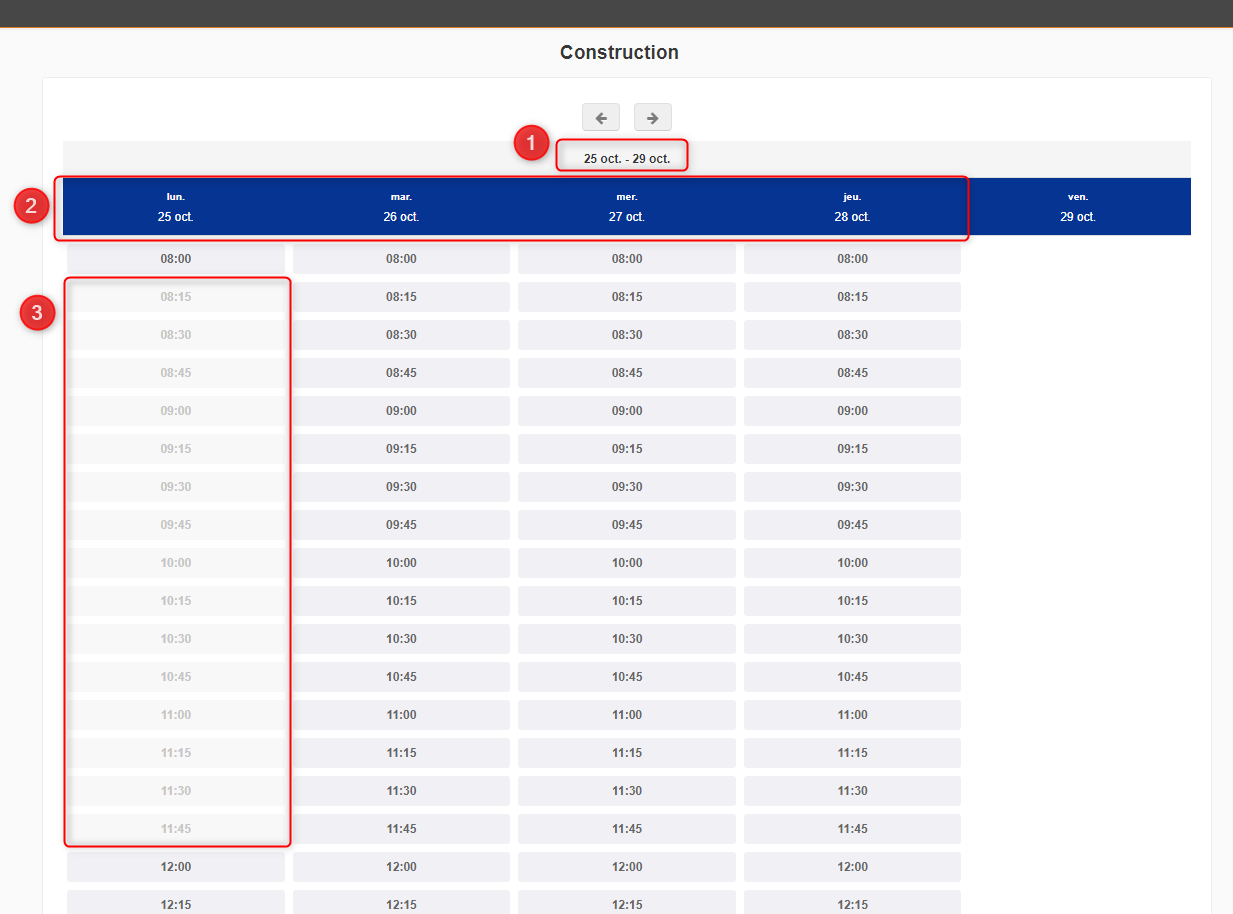Book the 09:45 slot on Thursday

[x=852, y=525]
